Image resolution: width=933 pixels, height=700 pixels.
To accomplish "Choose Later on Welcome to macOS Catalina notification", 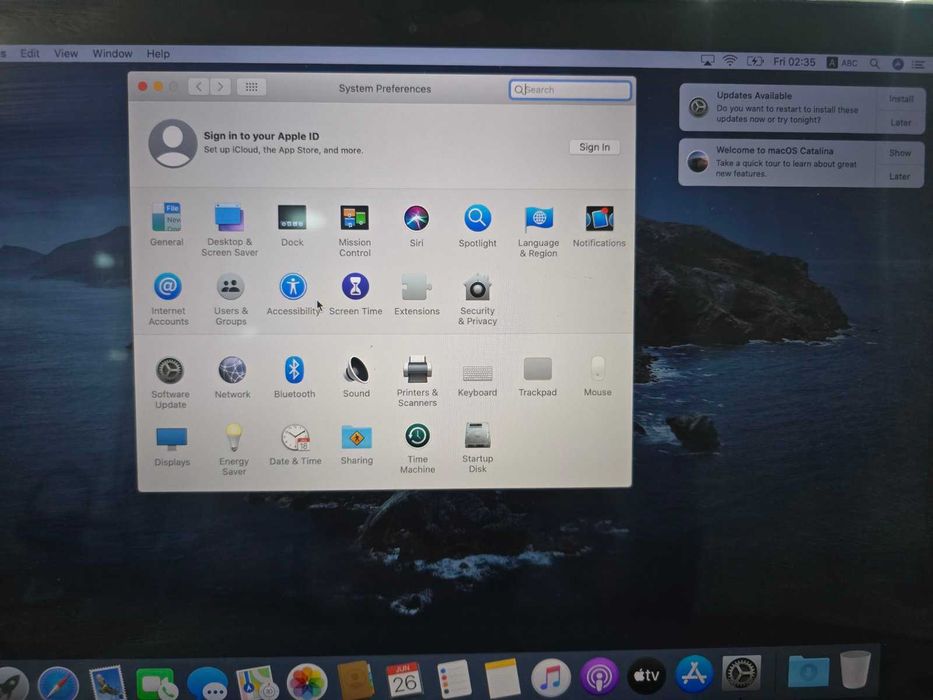I will click(x=899, y=176).
